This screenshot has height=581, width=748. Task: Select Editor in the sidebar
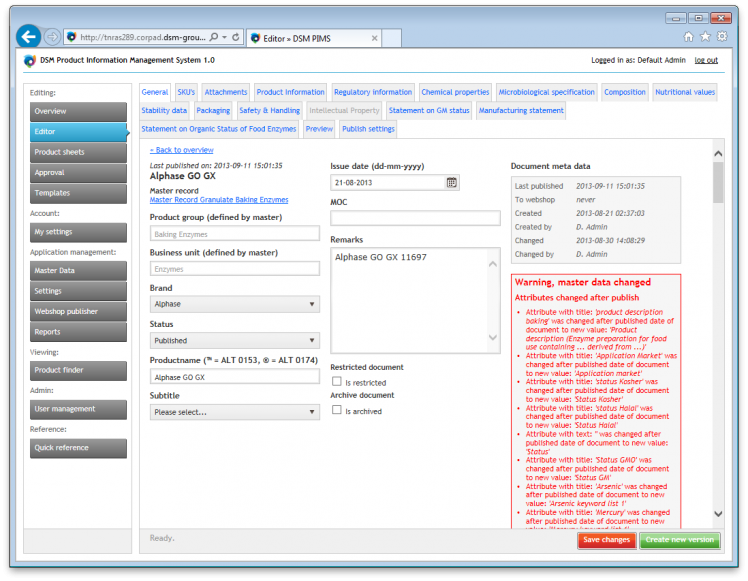(78, 132)
